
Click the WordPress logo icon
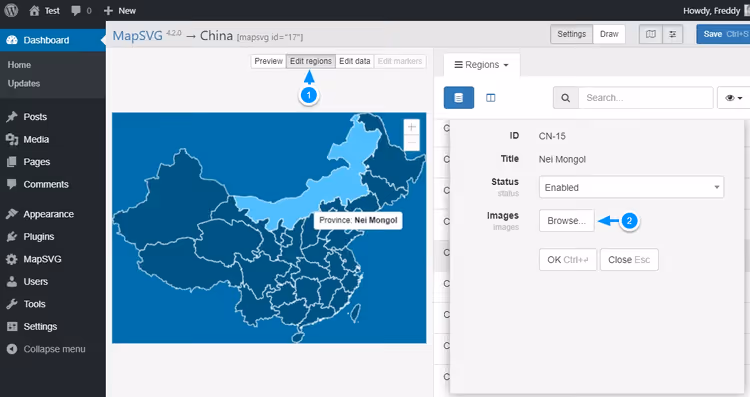point(11,10)
